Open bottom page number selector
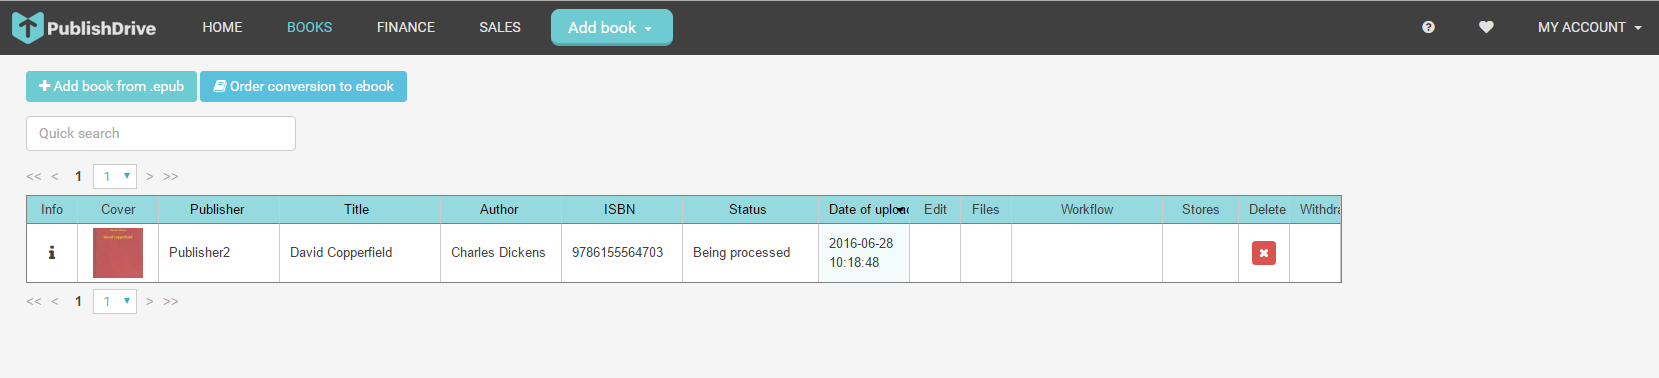Screen dimensions: 1659x378 point(115,301)
